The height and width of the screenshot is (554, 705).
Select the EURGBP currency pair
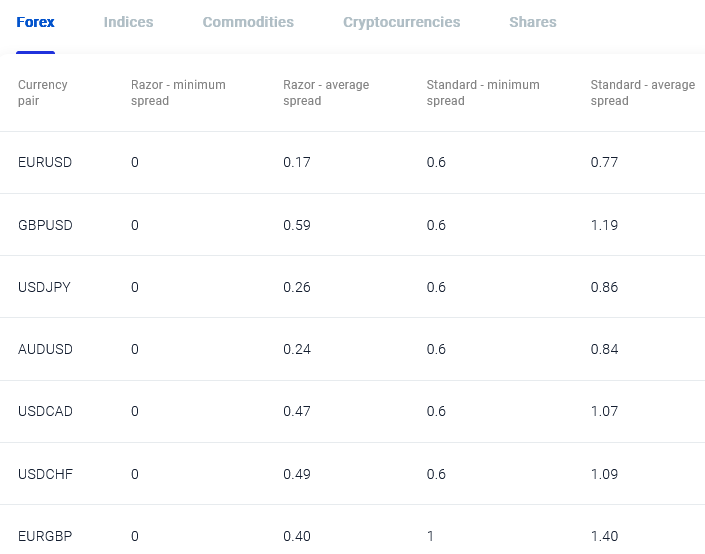45,536
